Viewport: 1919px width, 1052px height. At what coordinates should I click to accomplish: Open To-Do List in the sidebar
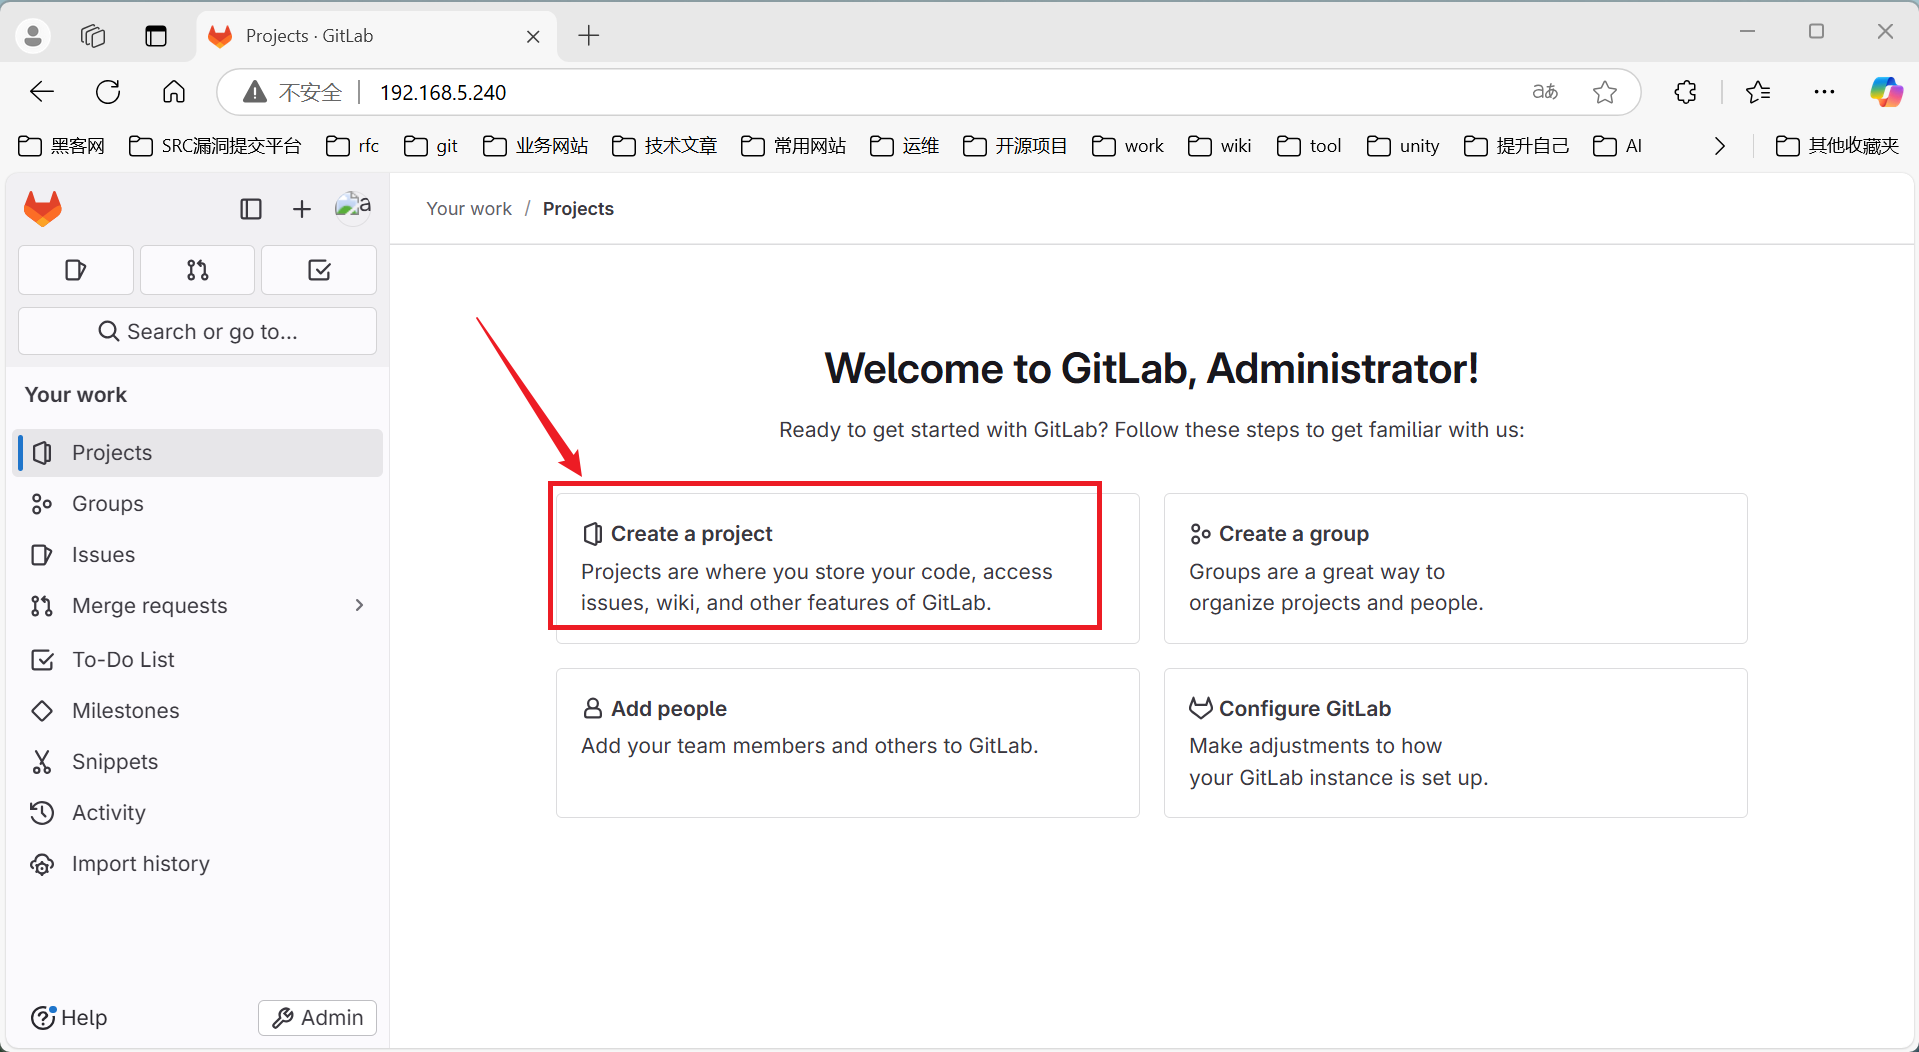click(x=198, y=660)
